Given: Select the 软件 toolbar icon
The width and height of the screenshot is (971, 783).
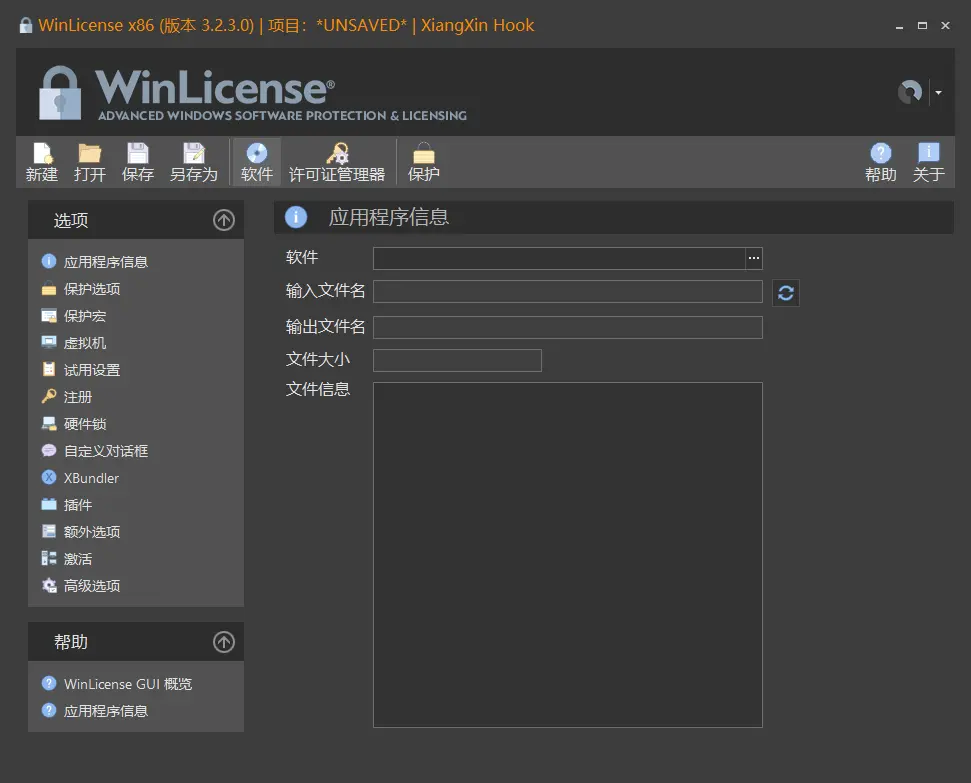Looking at the screenshot, I should [256, 162].
